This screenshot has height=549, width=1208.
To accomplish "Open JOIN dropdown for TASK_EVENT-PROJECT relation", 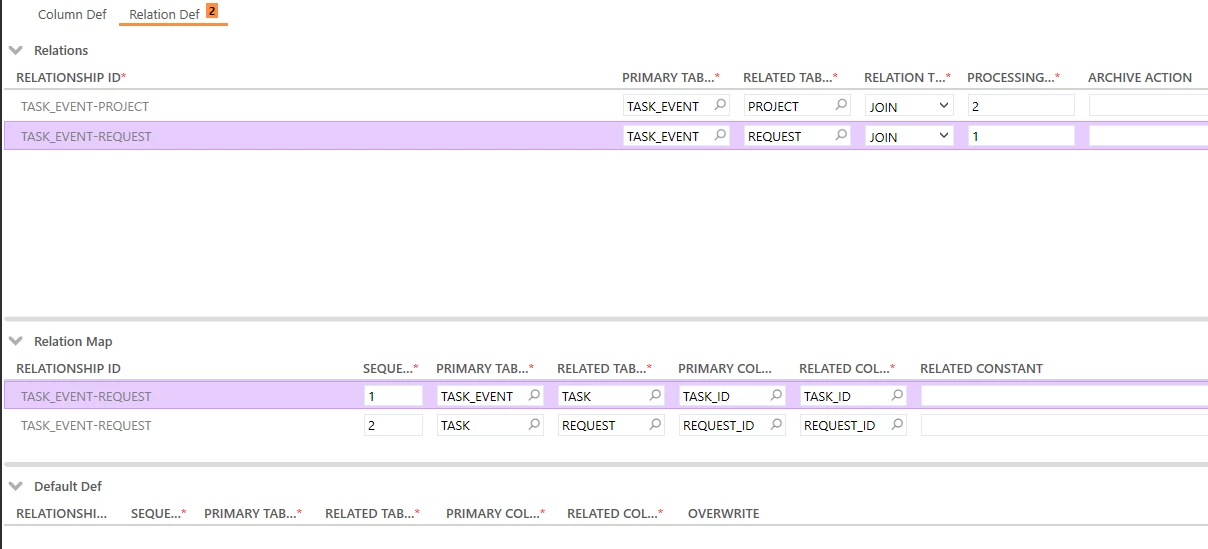I will tap(909, 106).
